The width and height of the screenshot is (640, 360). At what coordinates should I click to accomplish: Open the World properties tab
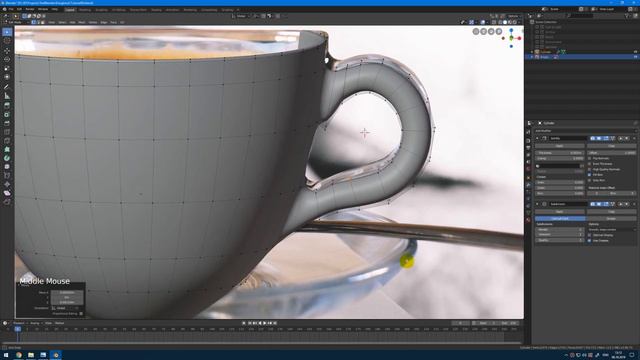tap(528, 169)
